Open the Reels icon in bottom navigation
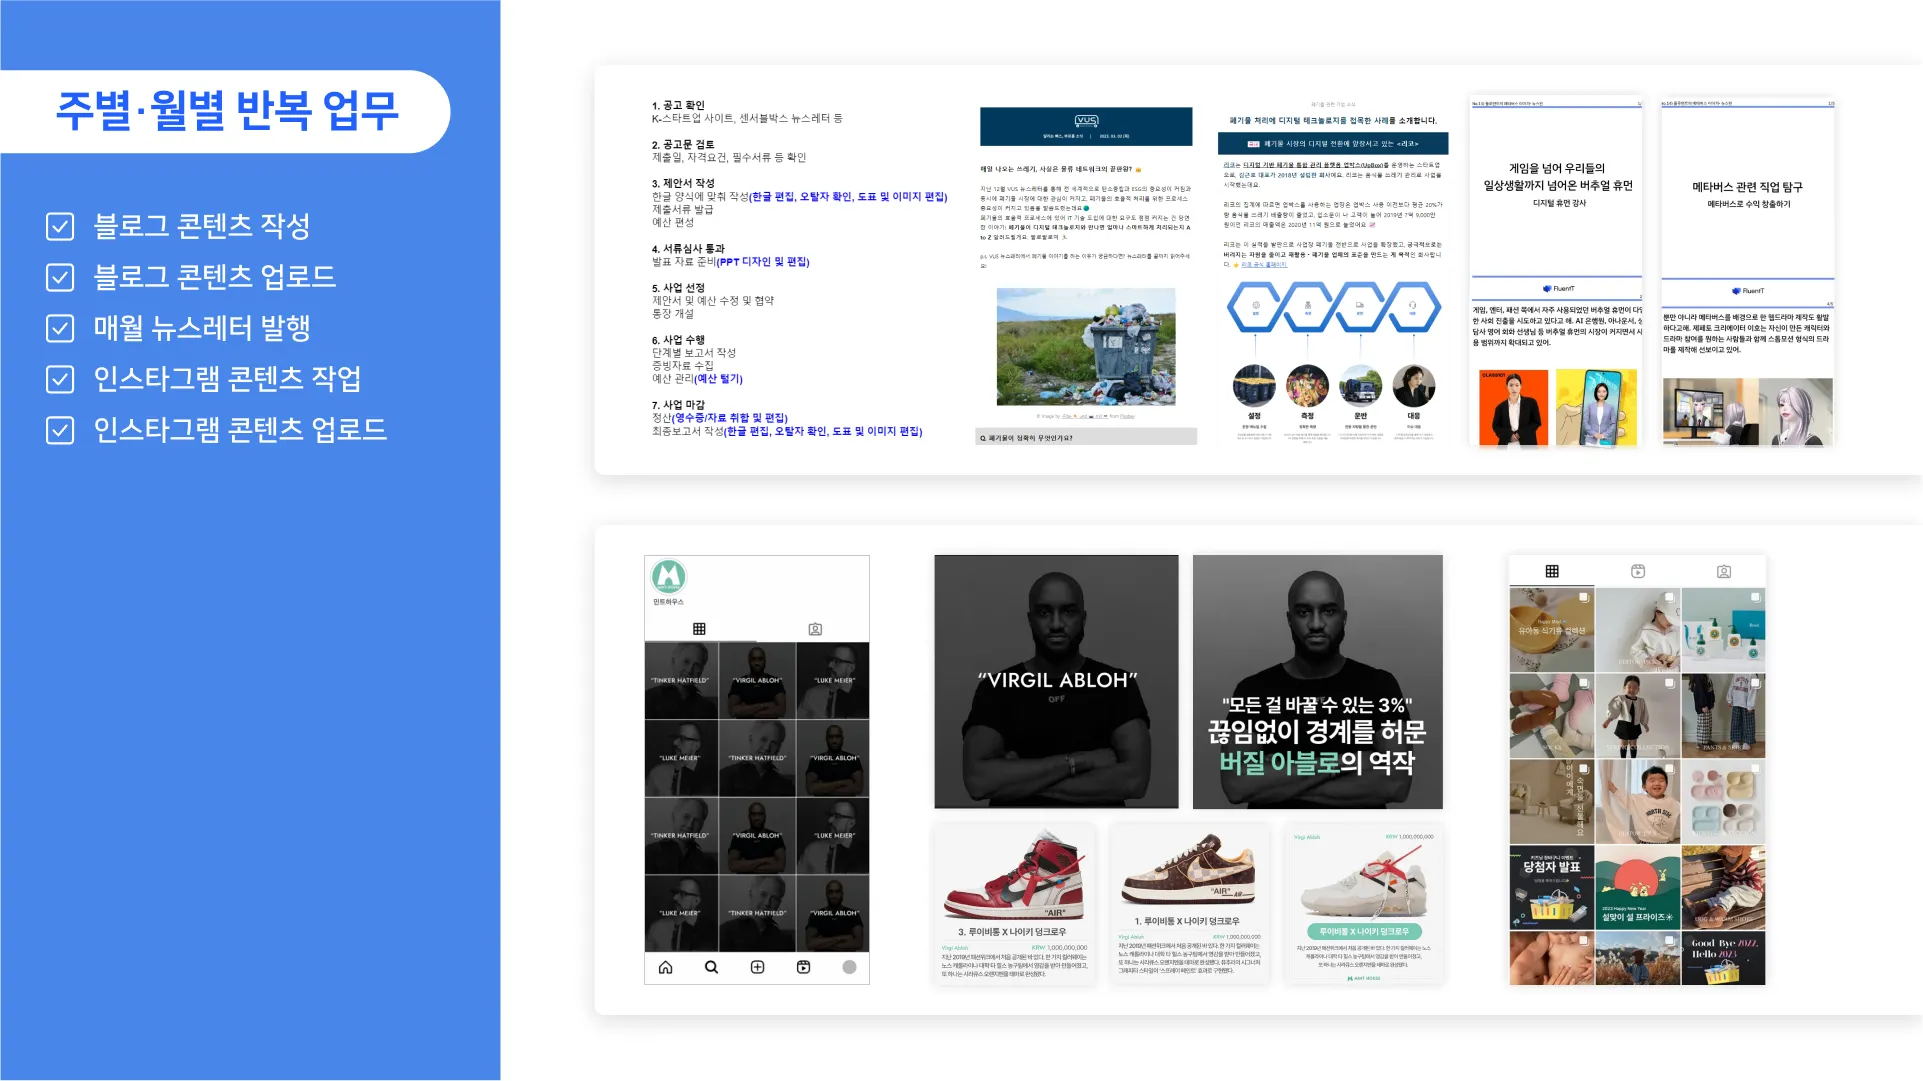 803,967
